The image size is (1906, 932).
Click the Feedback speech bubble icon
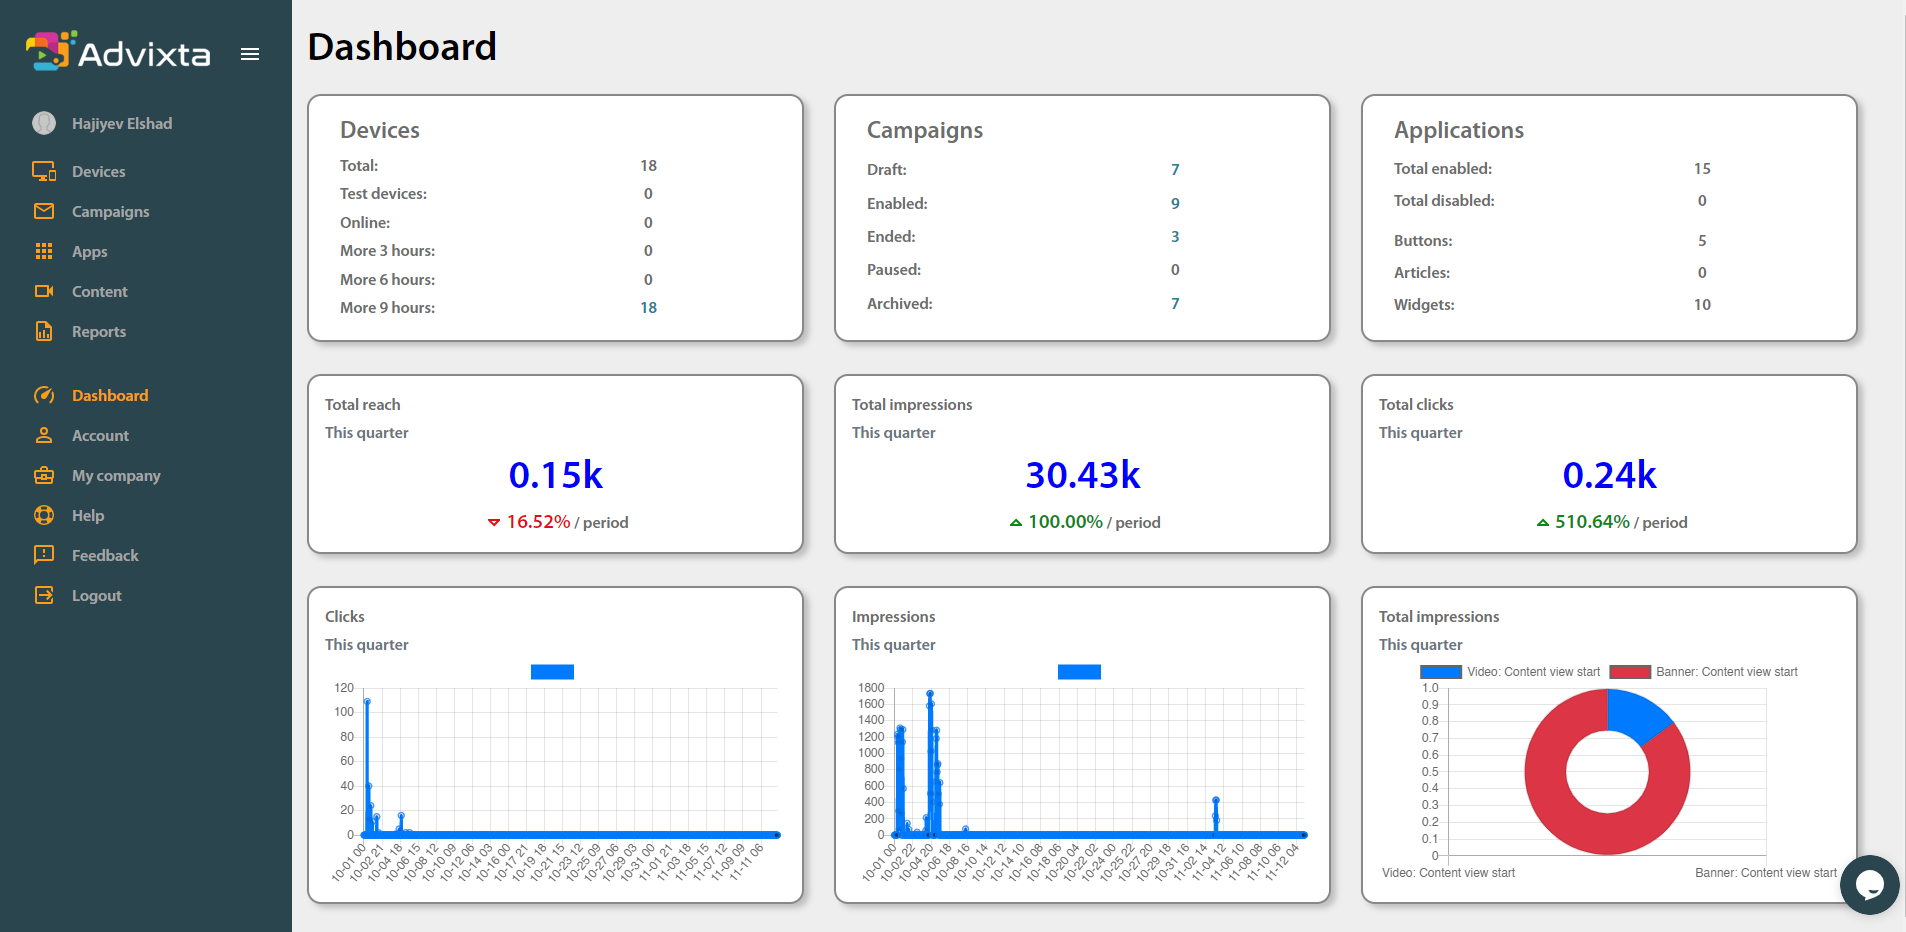coord(44,555)
